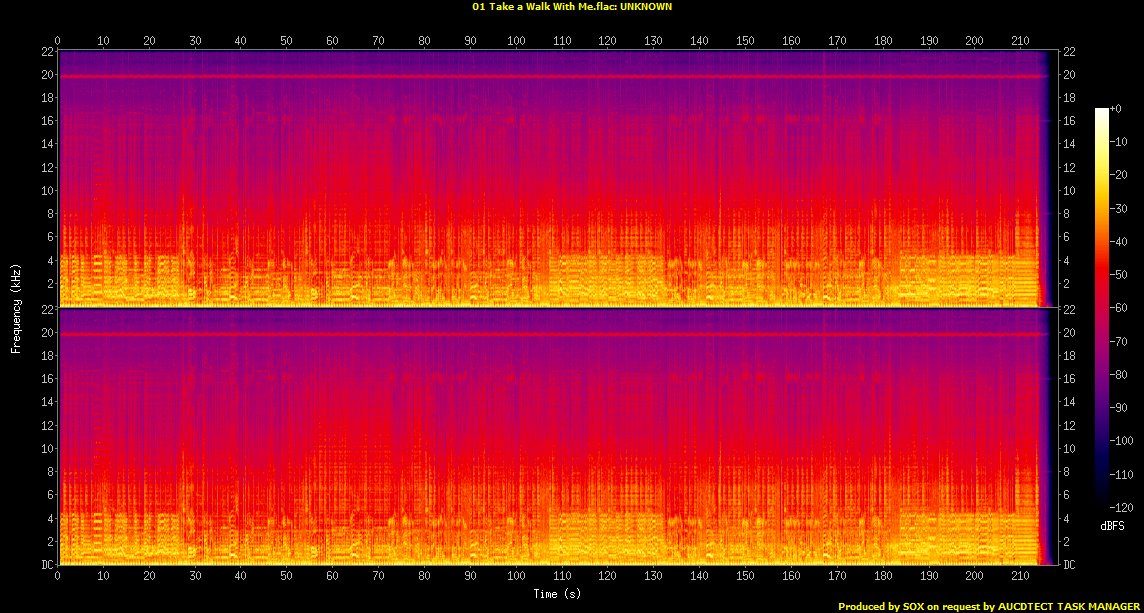Select the 210 second mark on the top time axis
The width and height of the screenshot is (1144, 613).
pyautogui.click(x=1021, y=40)
